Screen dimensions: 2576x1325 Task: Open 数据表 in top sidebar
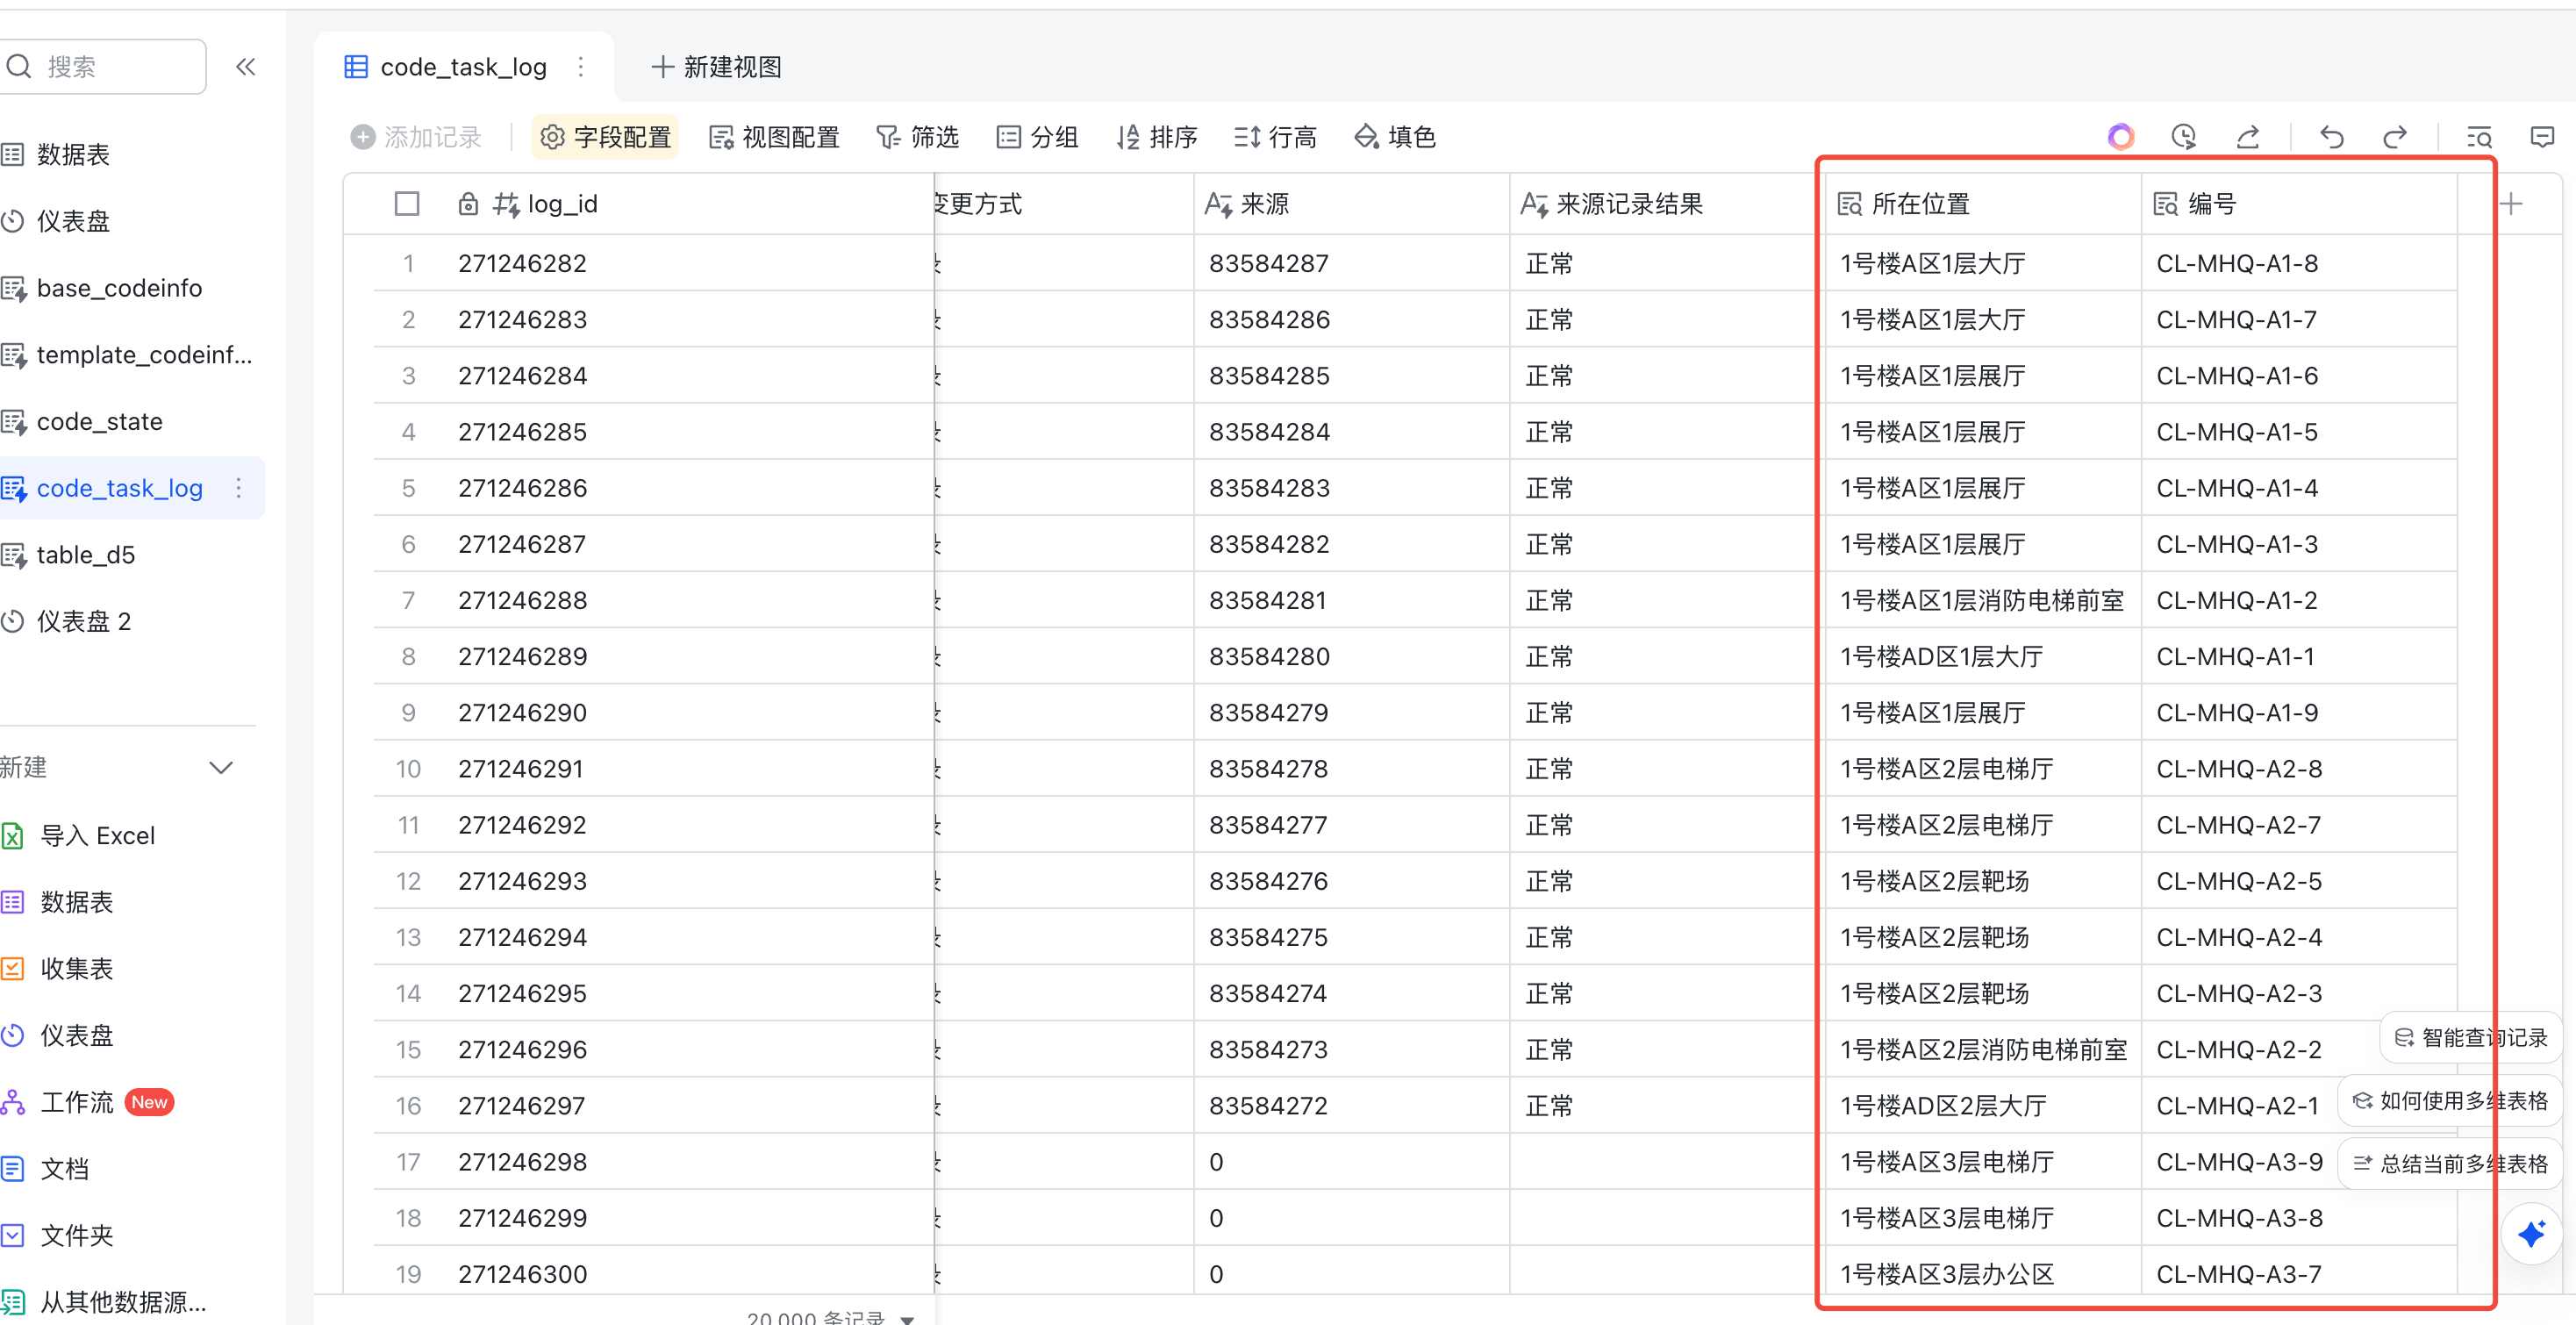tap(73, 154)
